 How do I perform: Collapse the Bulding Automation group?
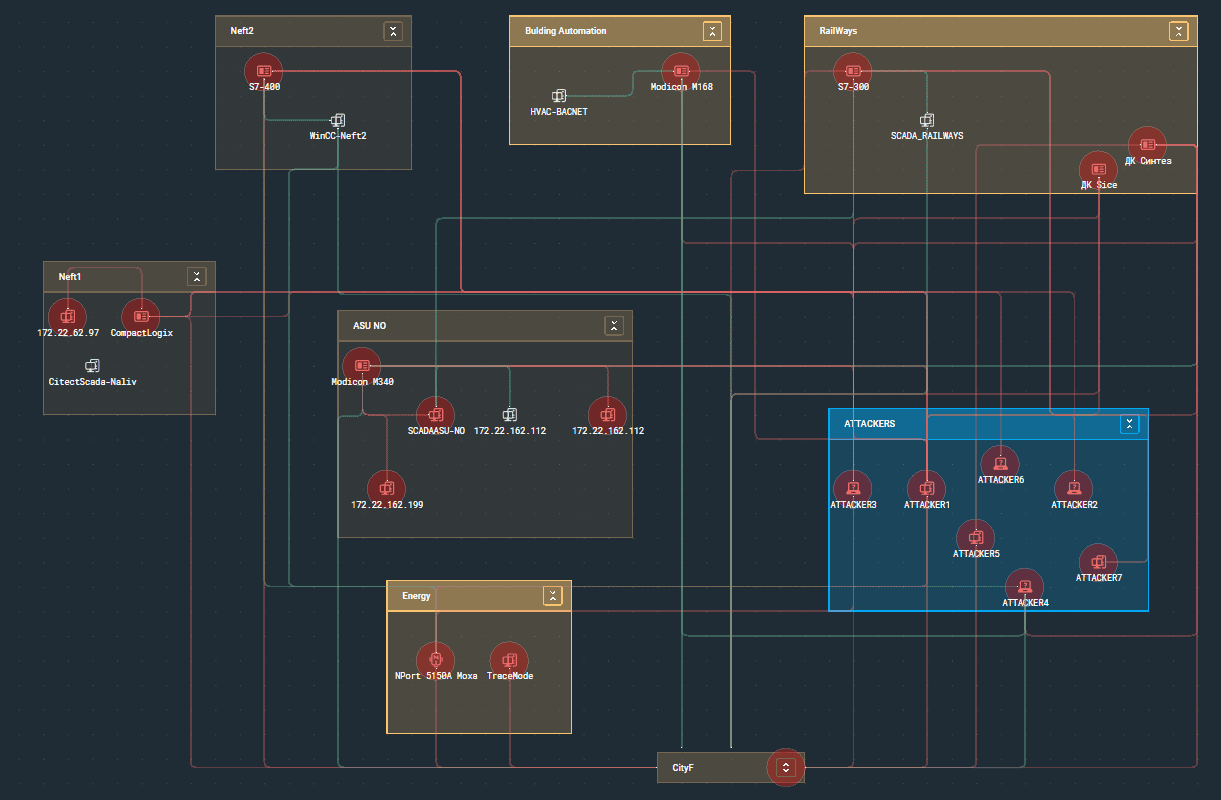(x=712, y=31)
